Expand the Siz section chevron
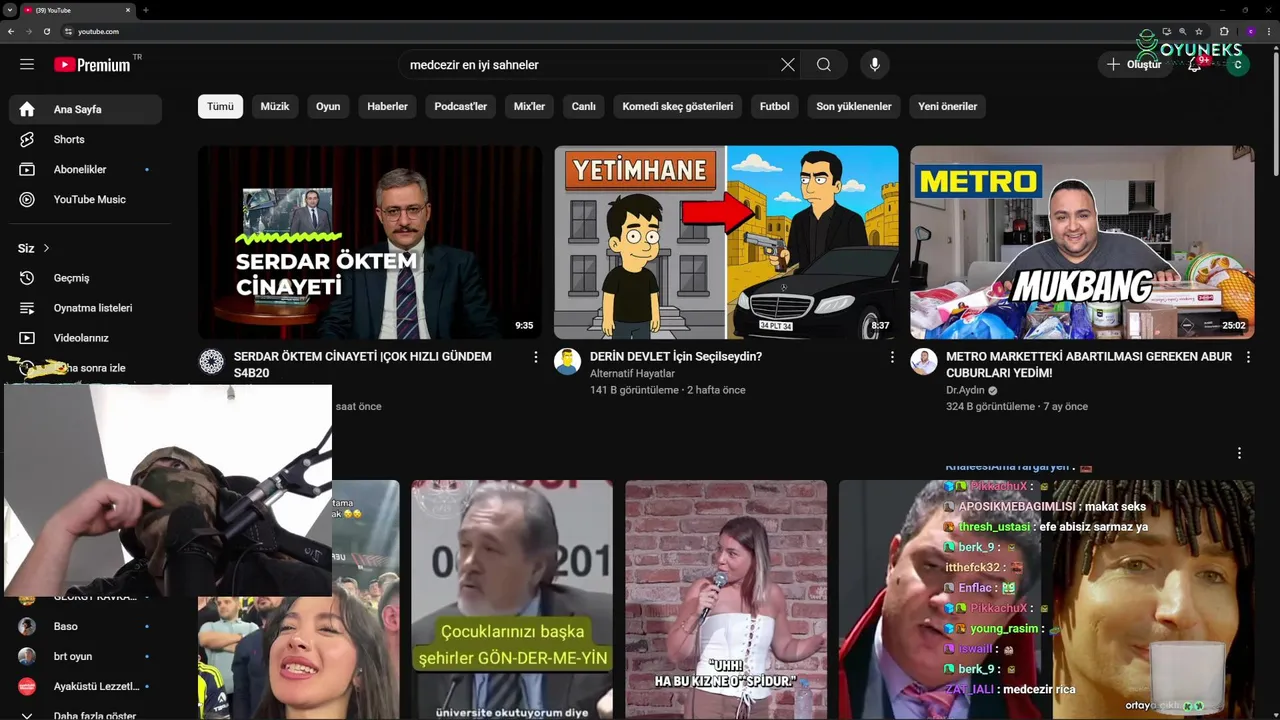Screen dimensions: 1280x720 click(46, 248)
